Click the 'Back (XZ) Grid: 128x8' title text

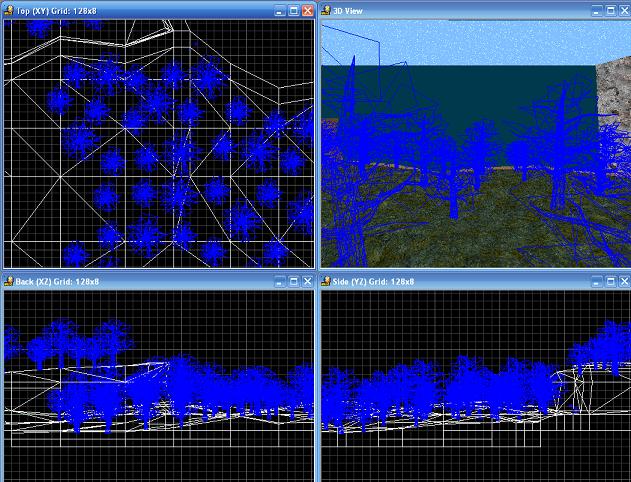click(x=57, y=282)
